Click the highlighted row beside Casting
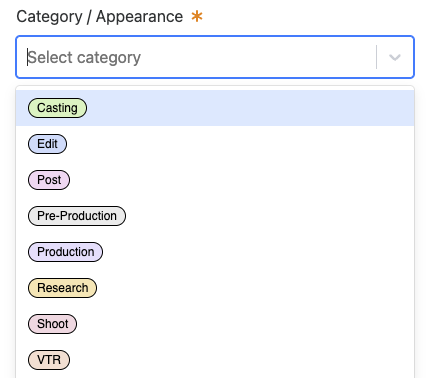Viewport: 432px width, 378px height. click(x=250, y=108)
